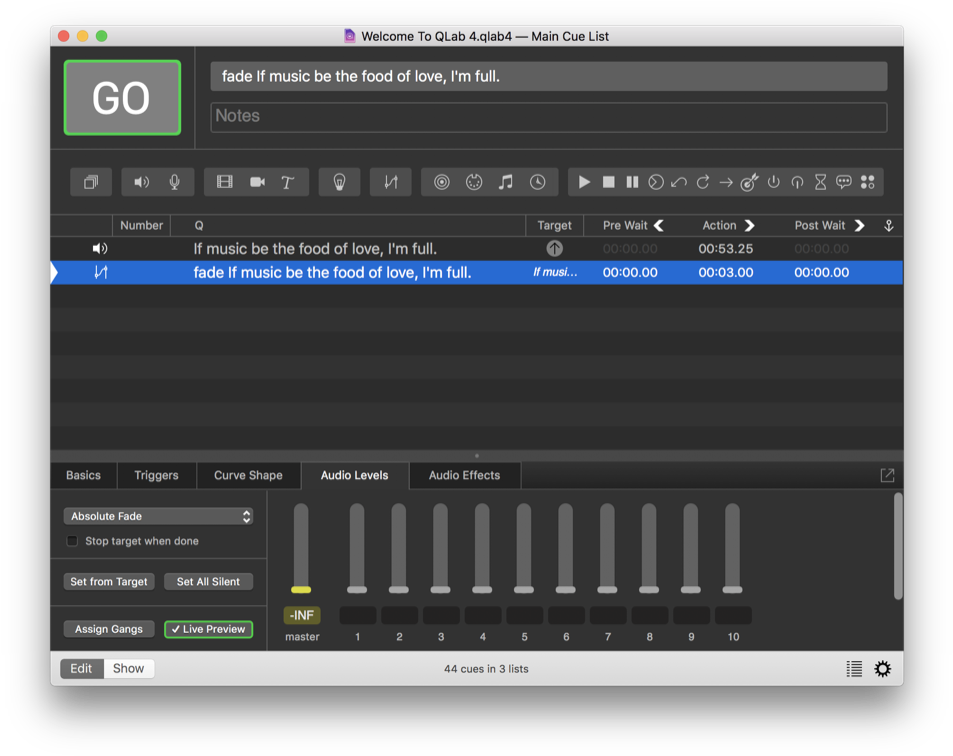Add a Start cue with play icon
Viewport: 953px width, 756px height.
(x=584, y=182)
